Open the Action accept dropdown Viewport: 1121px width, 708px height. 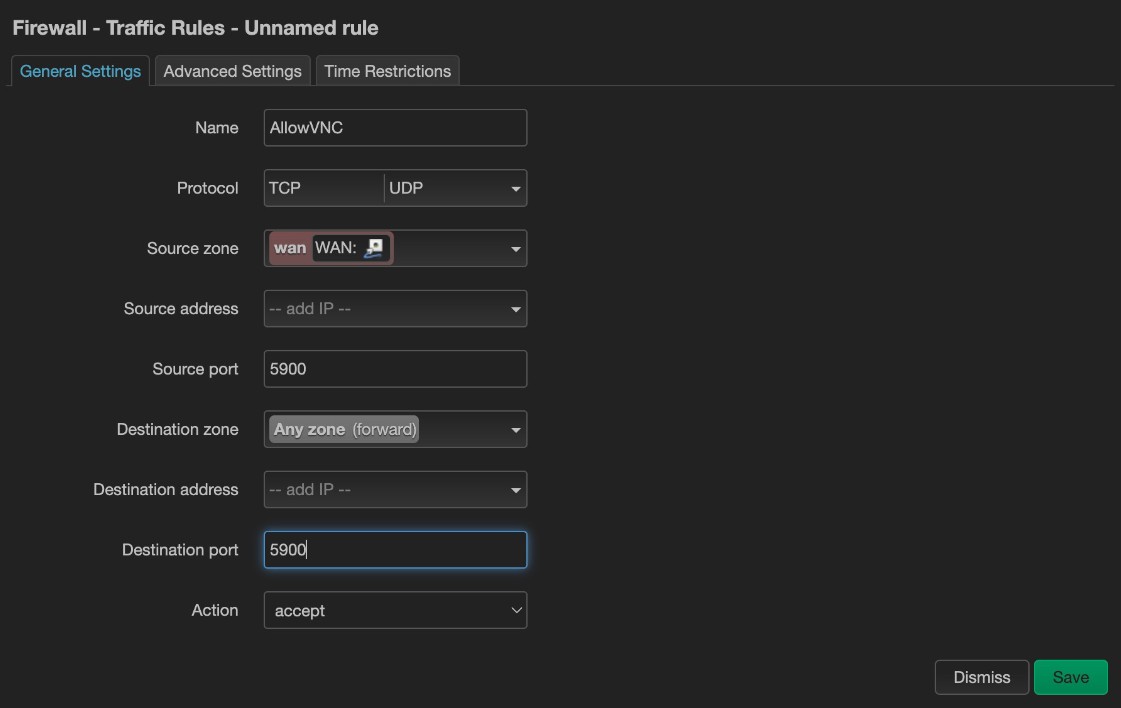395,610
